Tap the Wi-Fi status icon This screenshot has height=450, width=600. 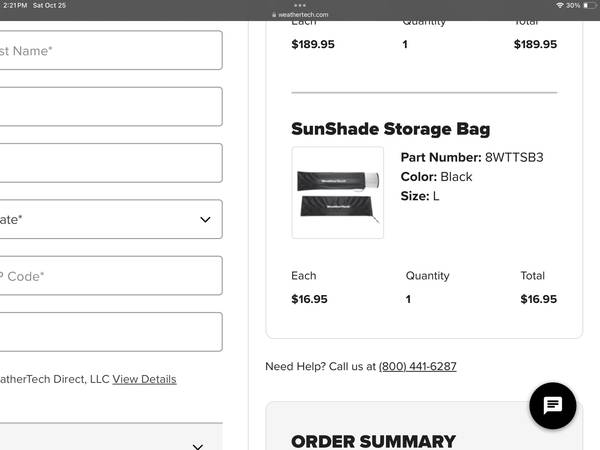[561, 6]
